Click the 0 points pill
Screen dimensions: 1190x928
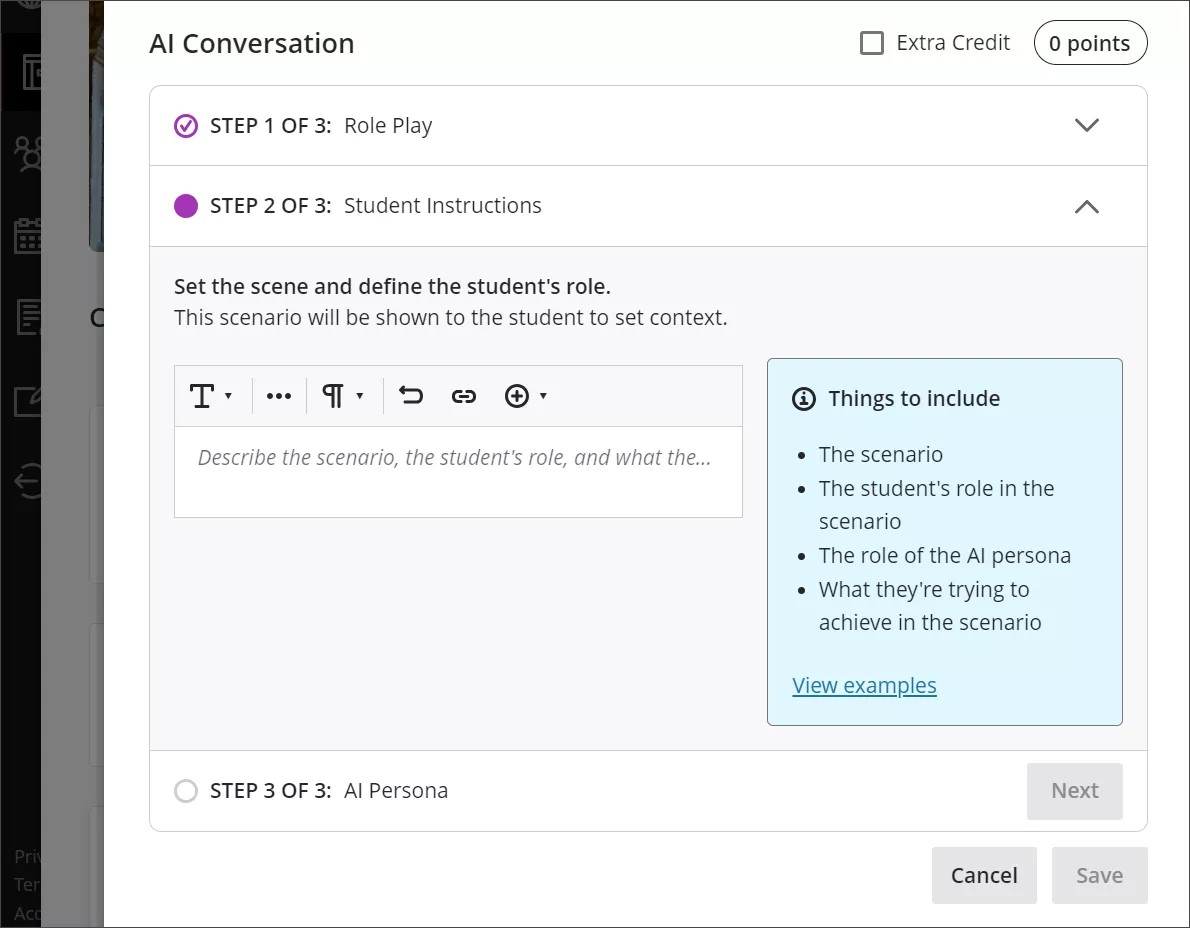pos(1090,42)
